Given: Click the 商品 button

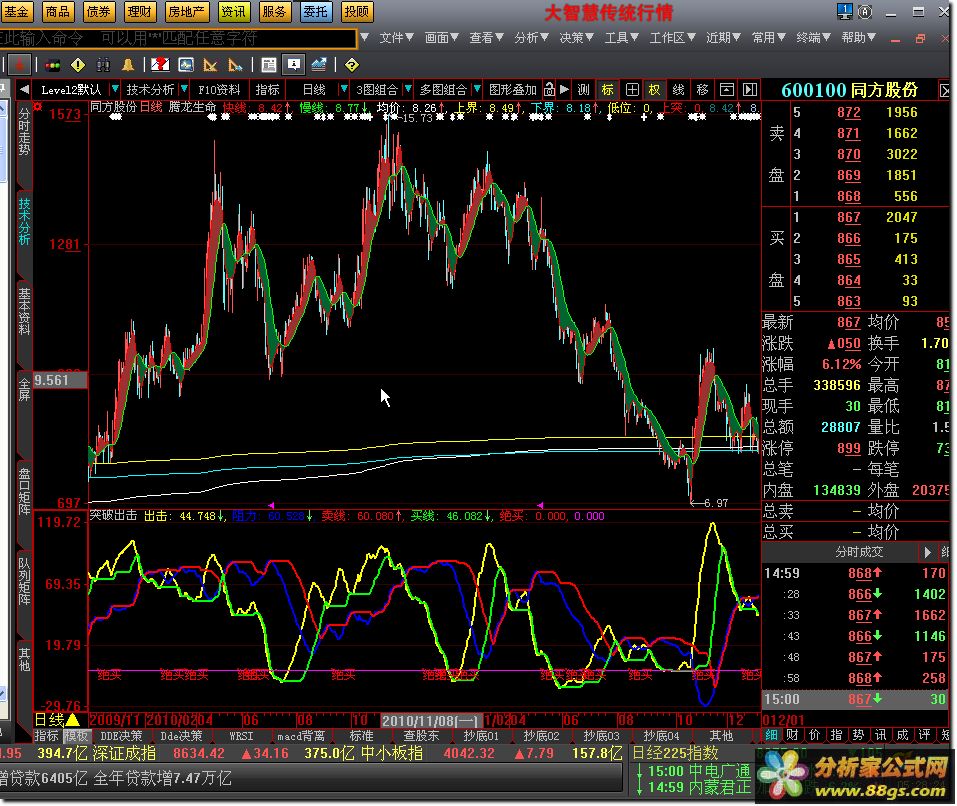Looking at the screenshot, I should click(57, 12).
